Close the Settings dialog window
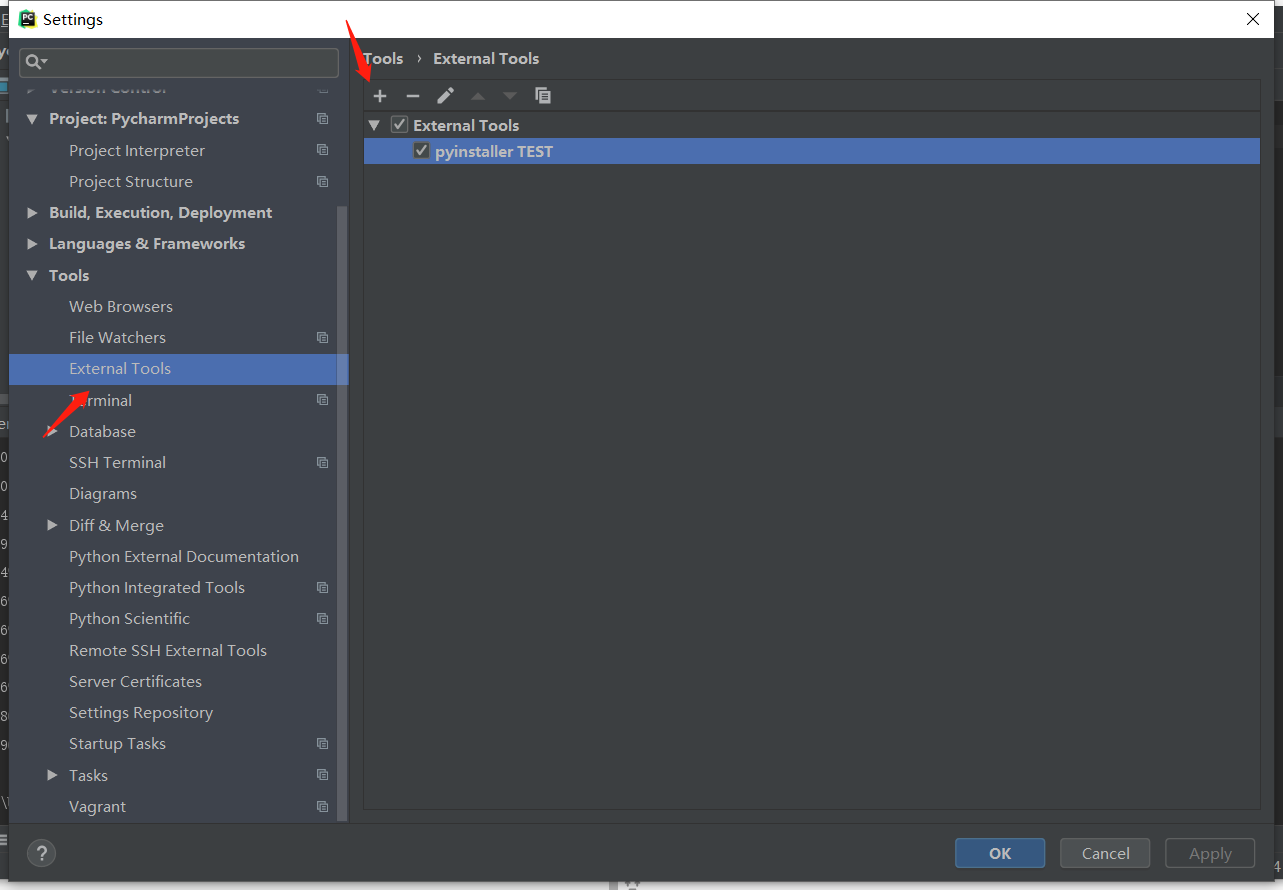 click(x=1253, y=19)
